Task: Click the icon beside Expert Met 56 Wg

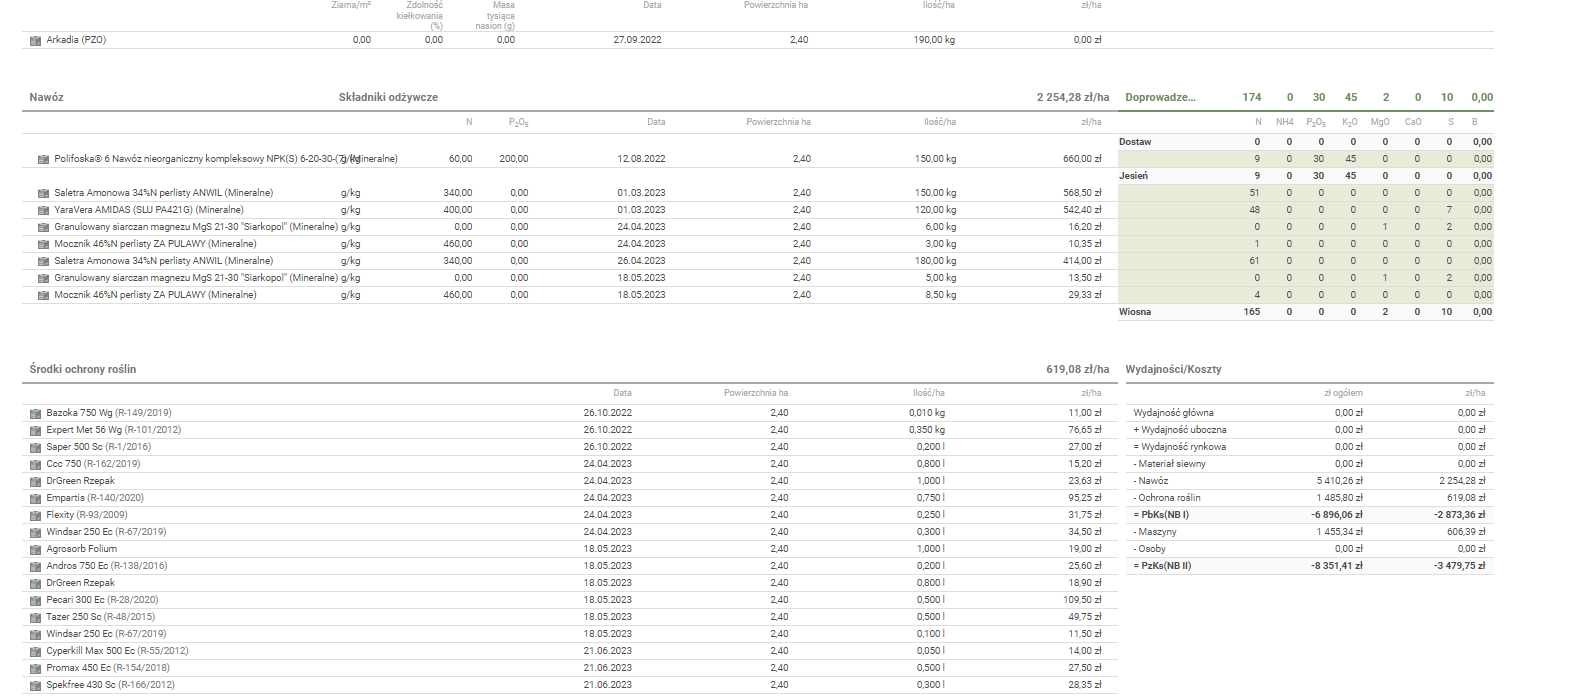Action: (x=36, y=430)
